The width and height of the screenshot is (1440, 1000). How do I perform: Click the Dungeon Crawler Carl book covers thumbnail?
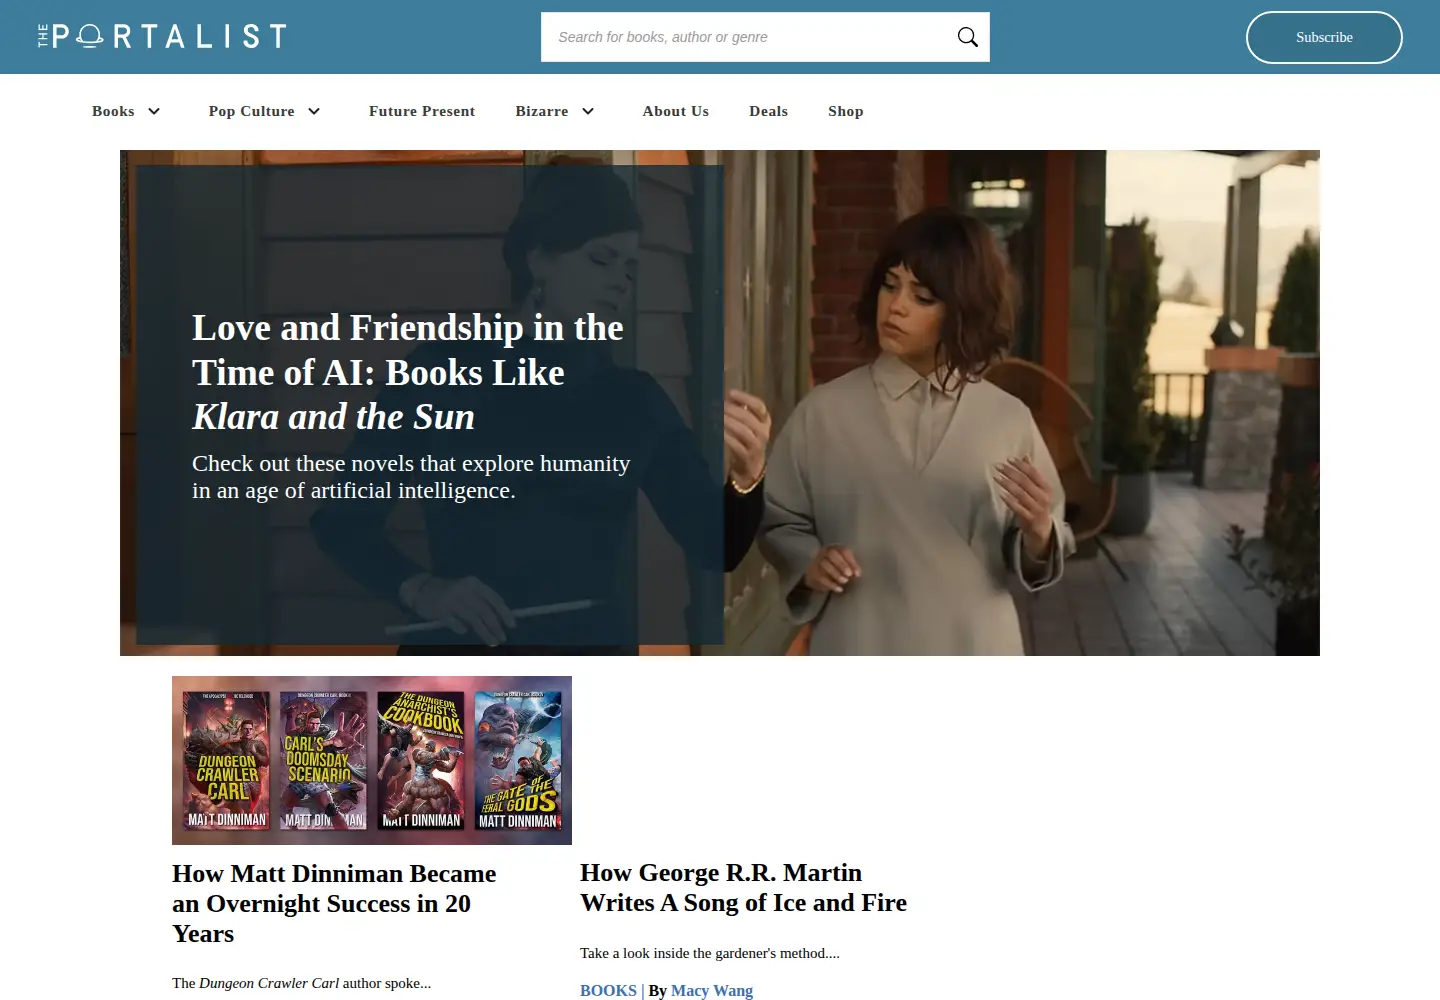point(372,760)
